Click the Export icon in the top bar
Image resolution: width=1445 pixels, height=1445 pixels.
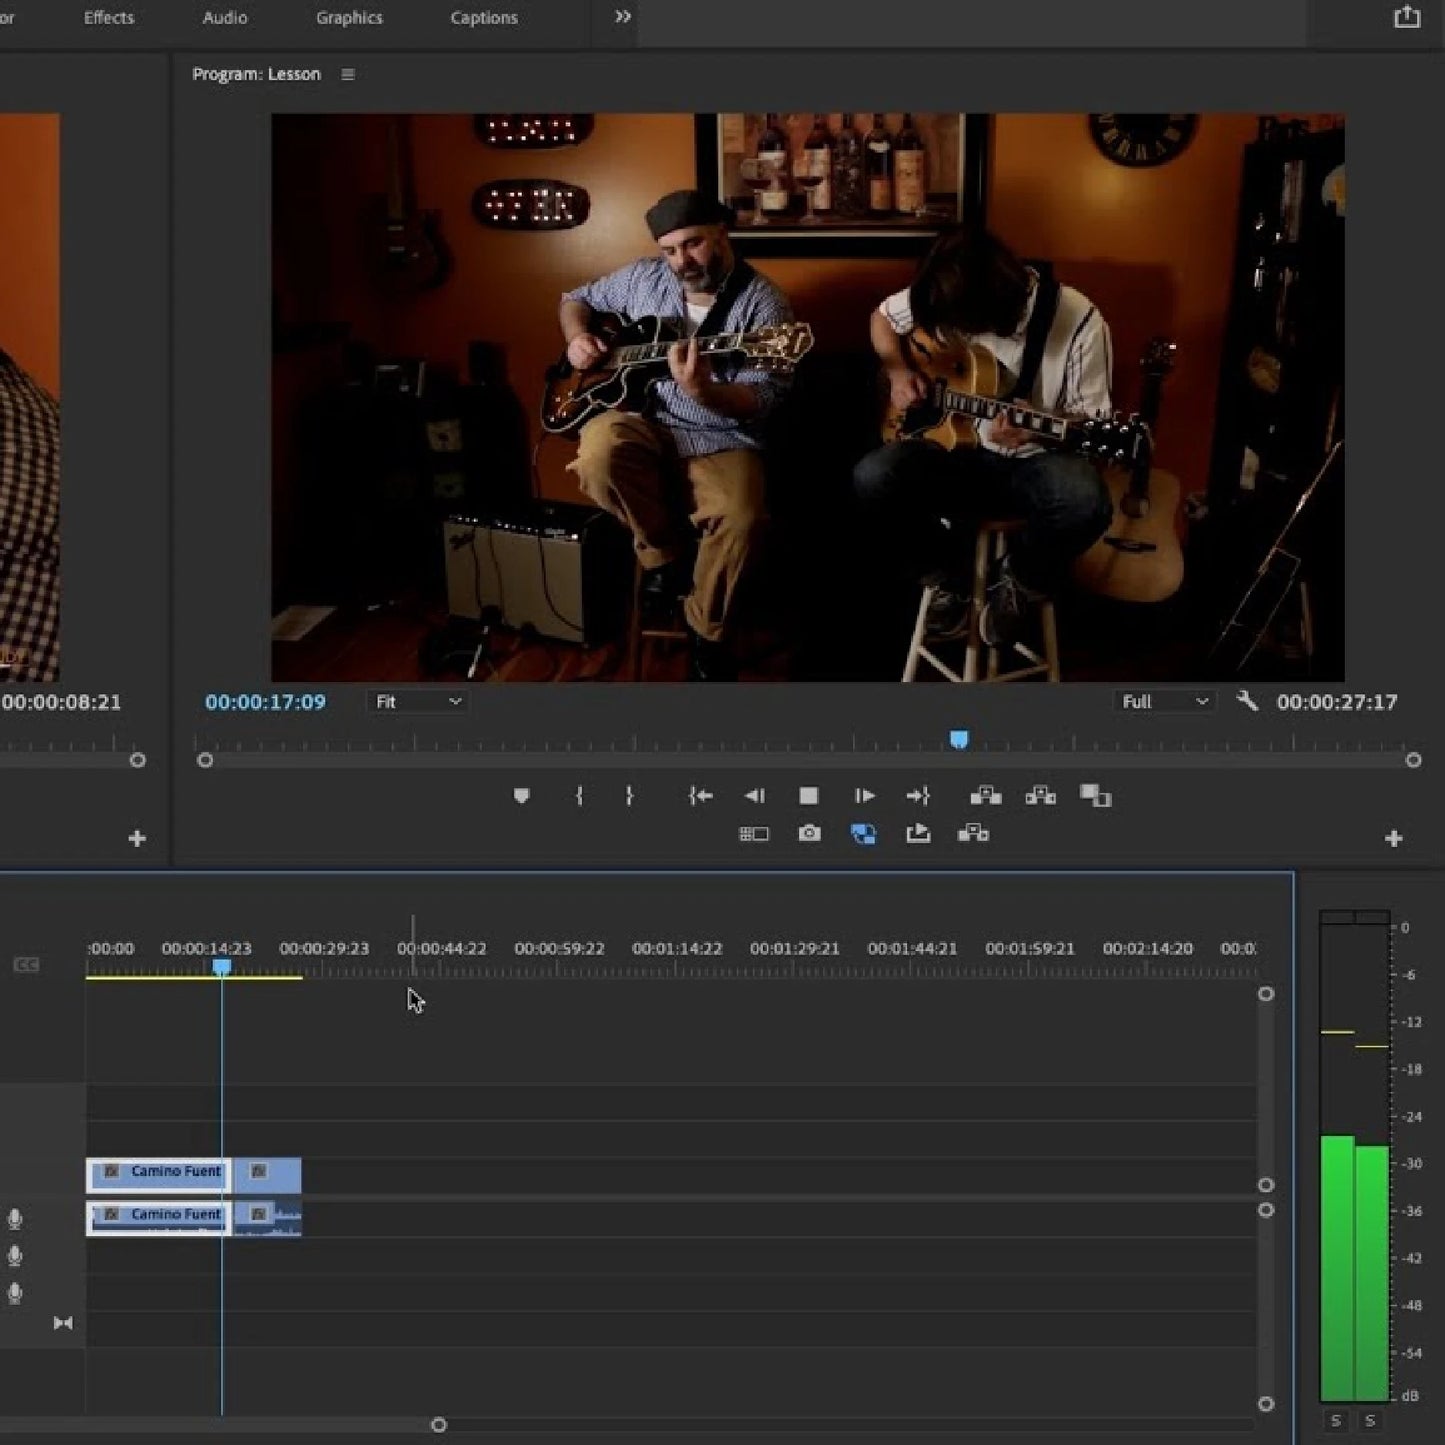tap(1406, 16)
